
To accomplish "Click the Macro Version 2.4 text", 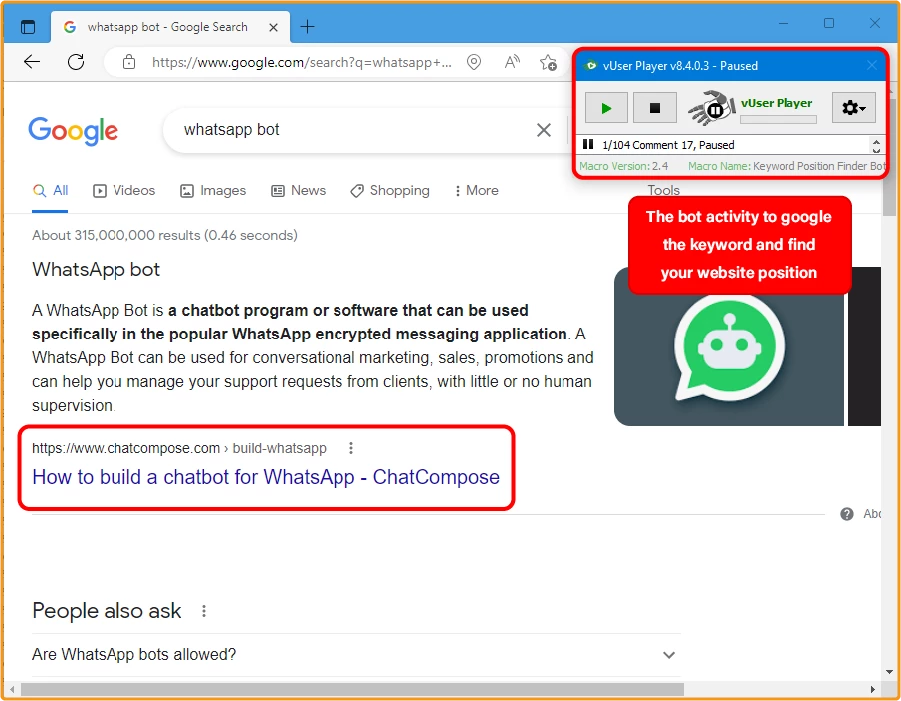I will pyautogui.click(x=623, y=166).
